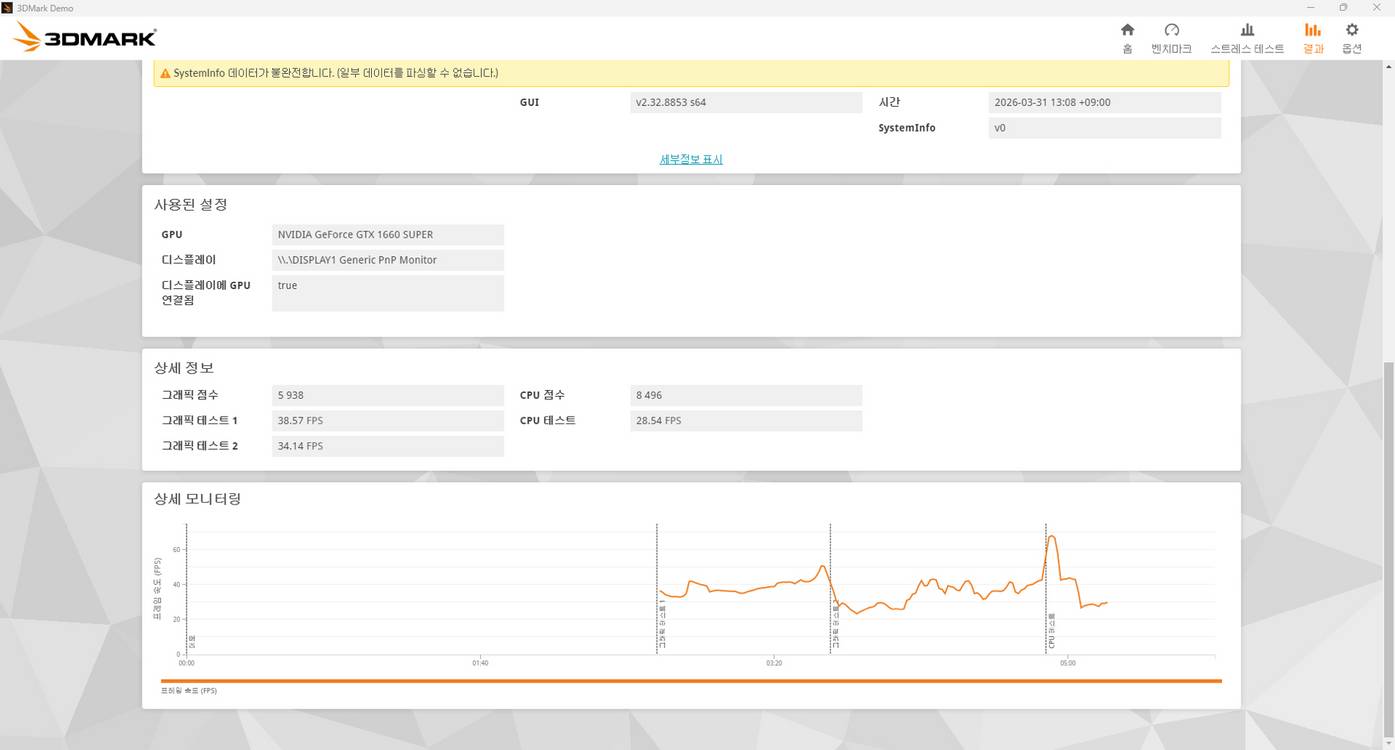Click the GUI version v2.32.8853 field
The width and height of the screenshot is (1395, 750).
pyautogui.click(x=745, y=102)
